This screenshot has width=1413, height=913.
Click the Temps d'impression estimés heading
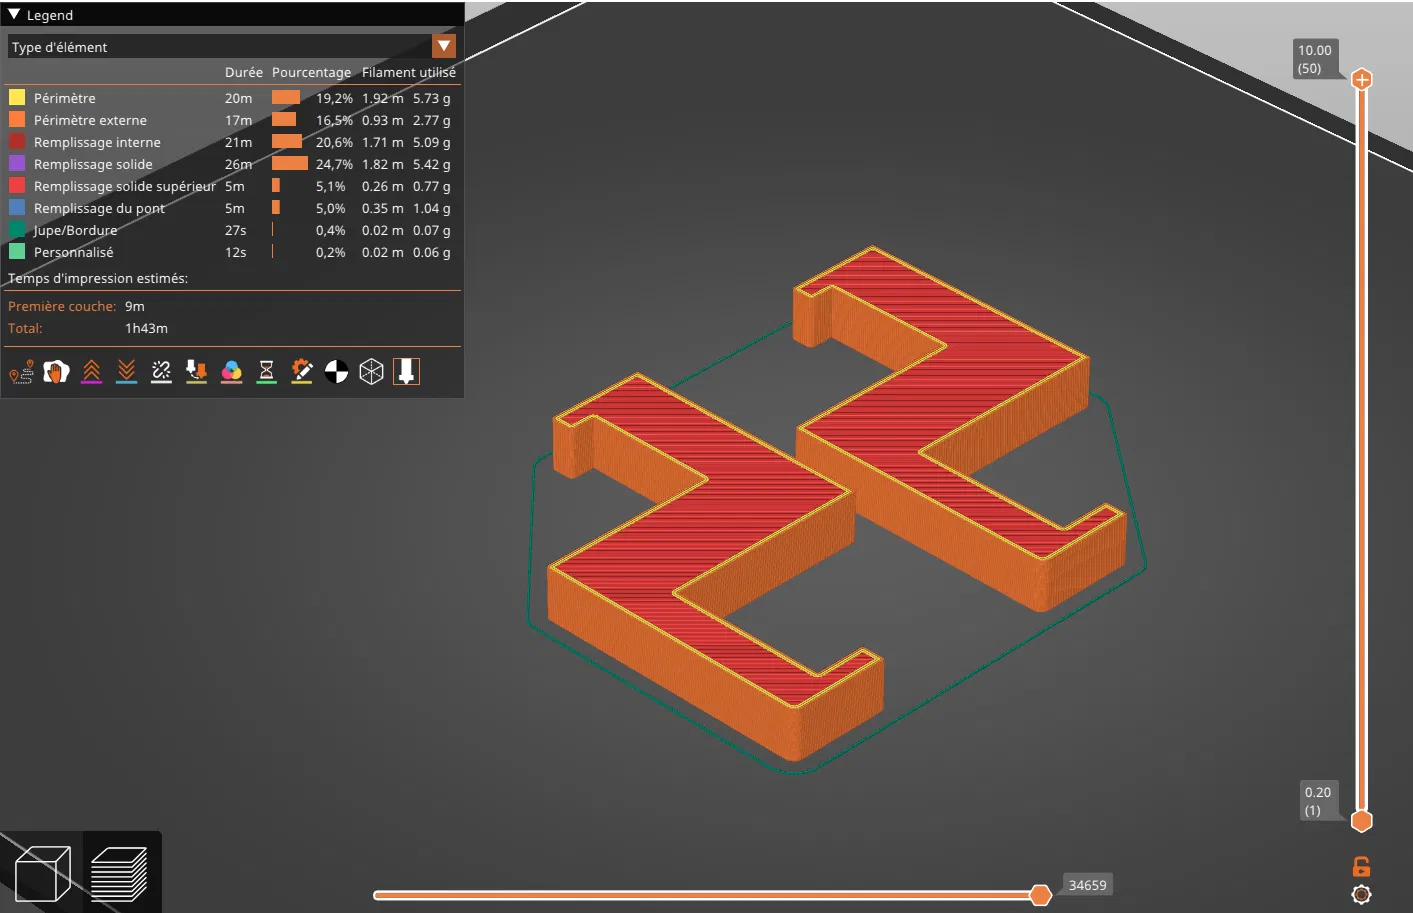(x=98, y=278)
